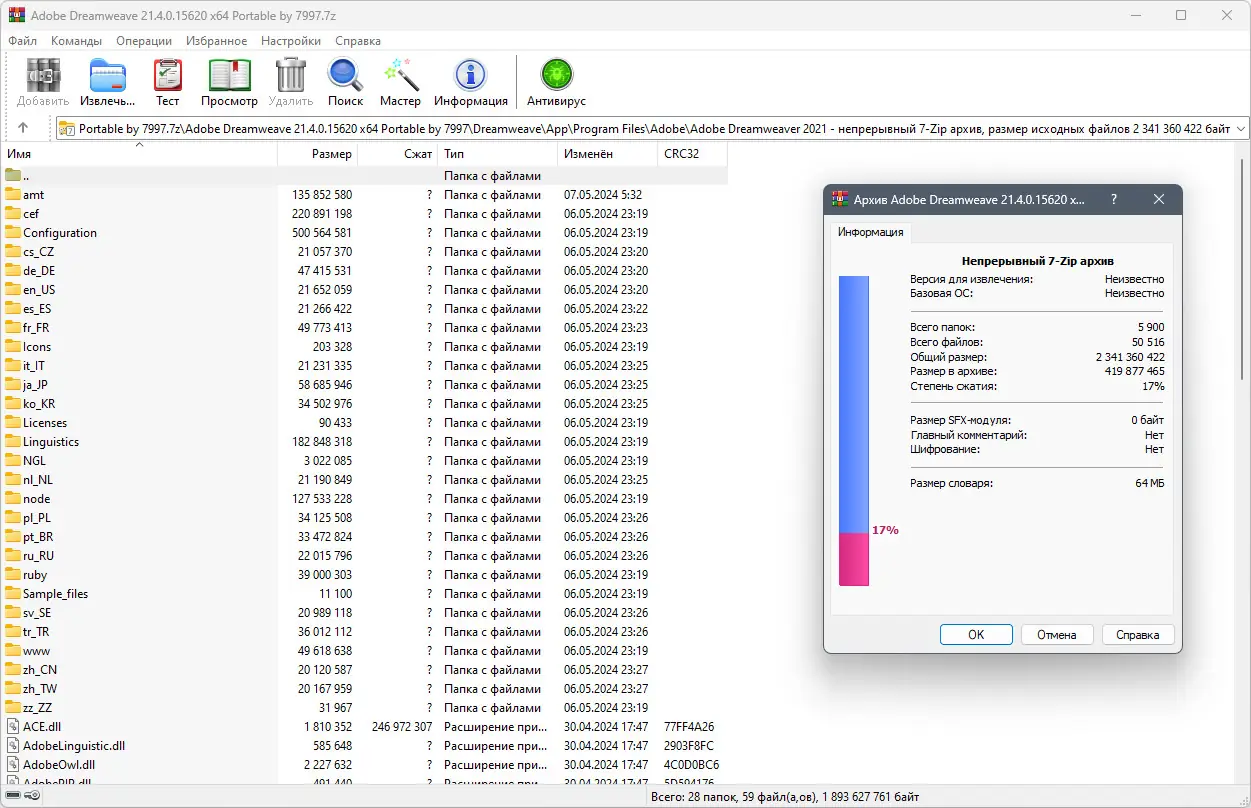
Task: Launch the Мастер wizard icon
Action: (x=400, y=76)
